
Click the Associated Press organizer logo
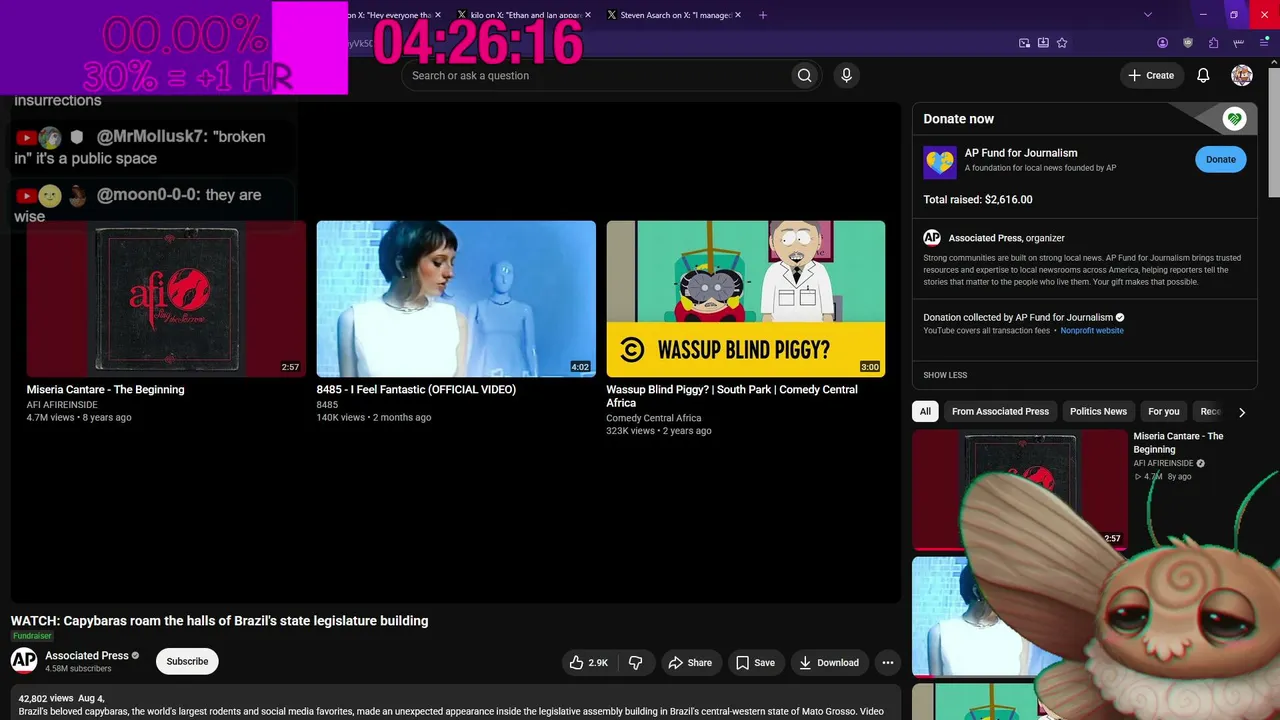pyautogui.click(x=932, y=238)
